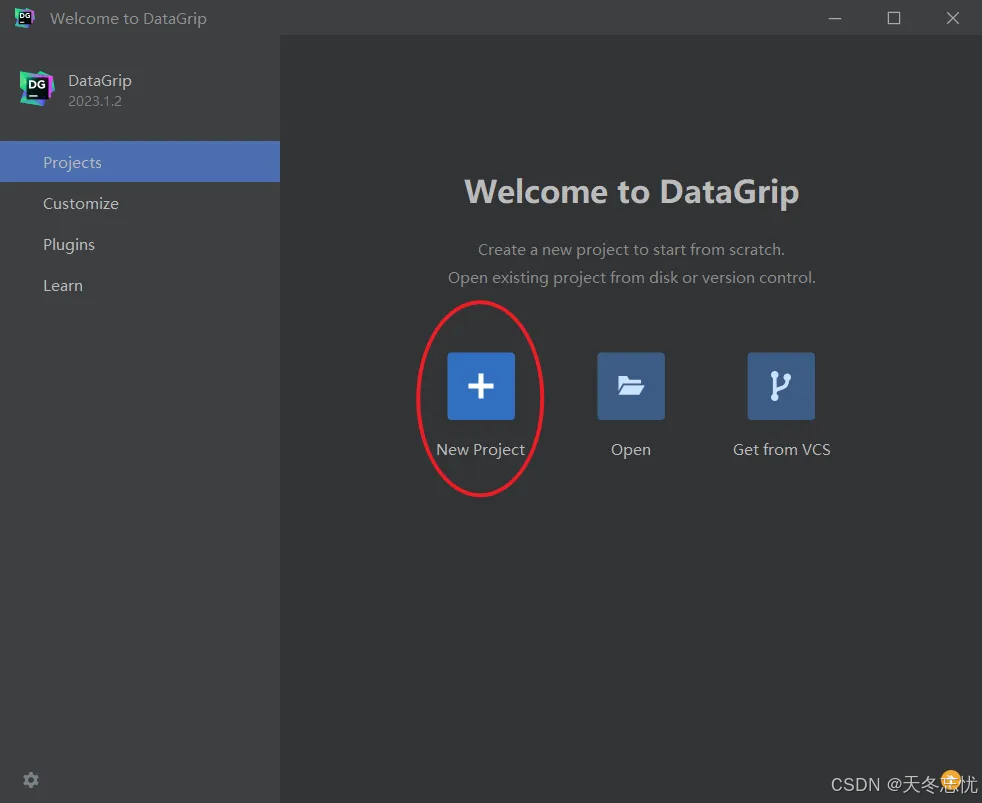The image size is (982, 803).
Task: Click the Open label below the folder icon
Action: pyautogui.click(x=631, y=449)
